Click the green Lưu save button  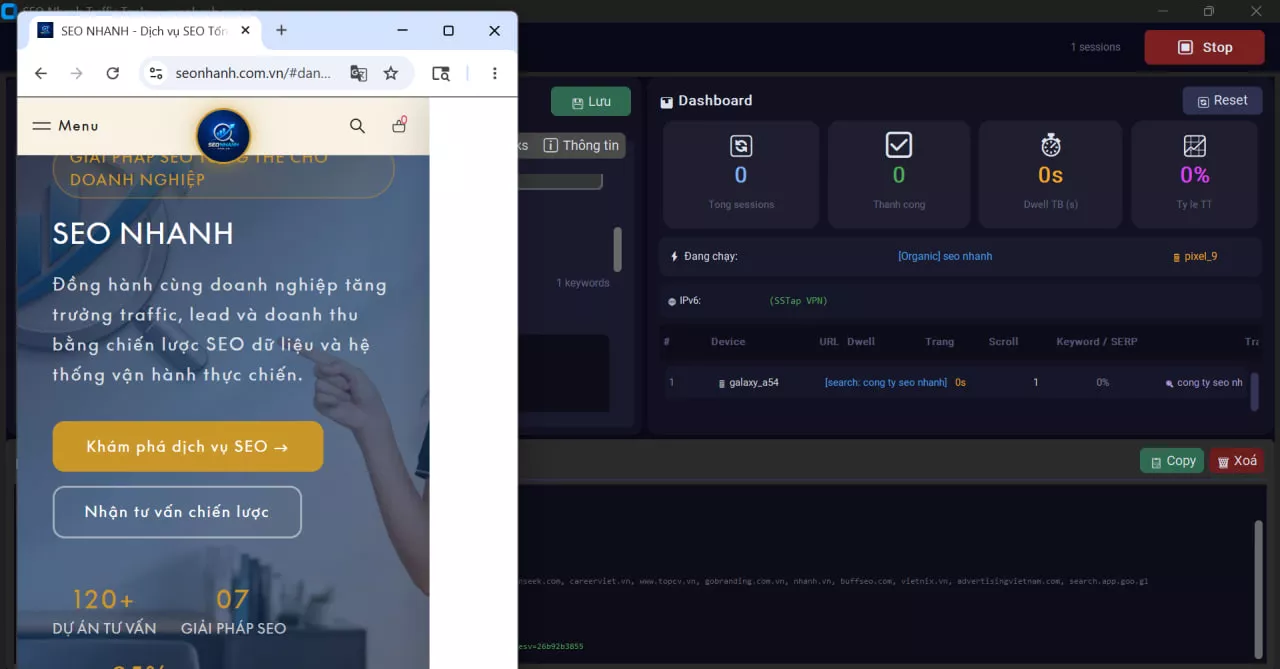tap(591, 102)
